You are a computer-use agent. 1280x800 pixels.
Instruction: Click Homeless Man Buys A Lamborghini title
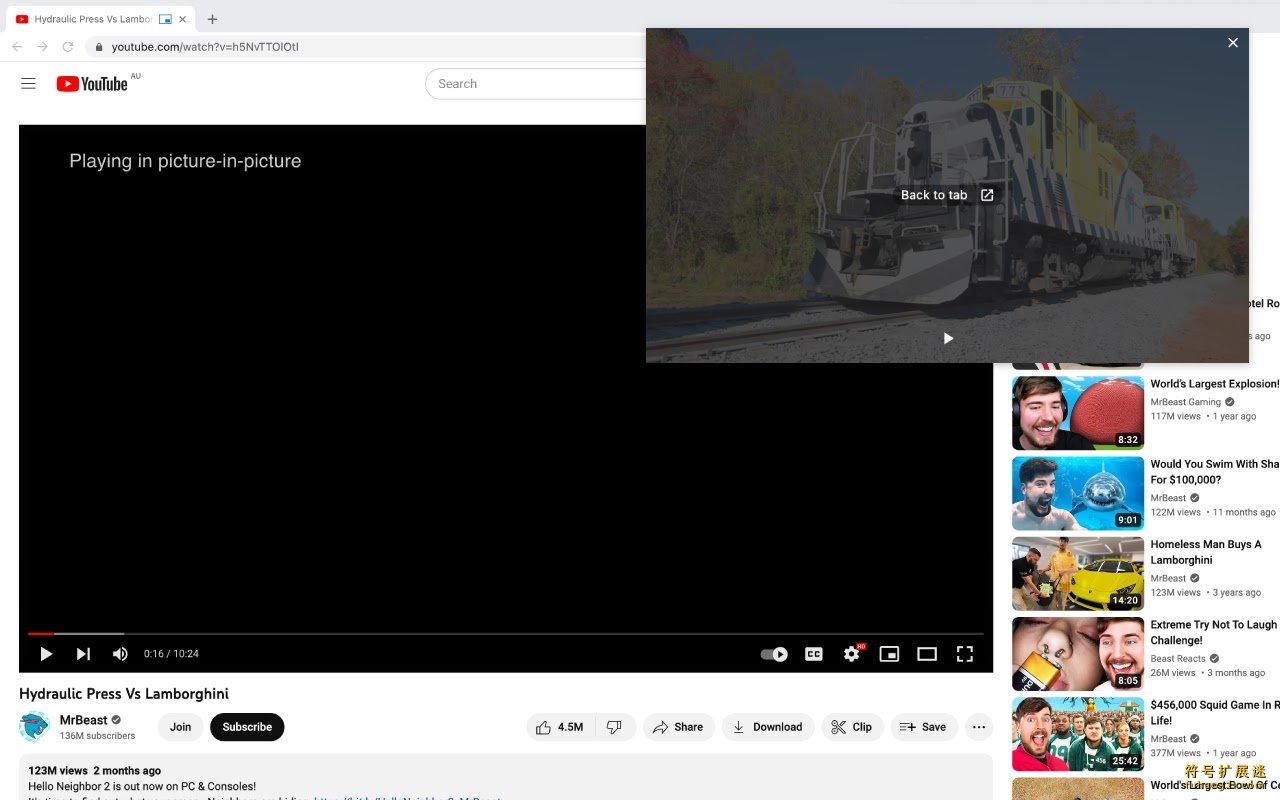pyautogui.click(x=1206, y=552)
